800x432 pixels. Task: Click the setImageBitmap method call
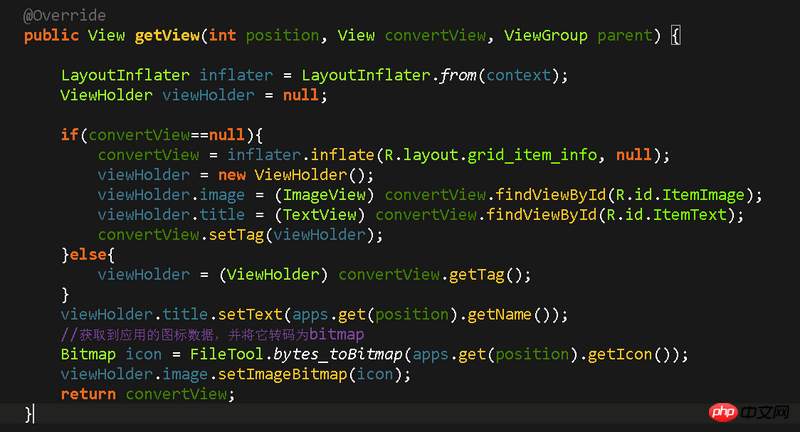[x=283, y=373]
